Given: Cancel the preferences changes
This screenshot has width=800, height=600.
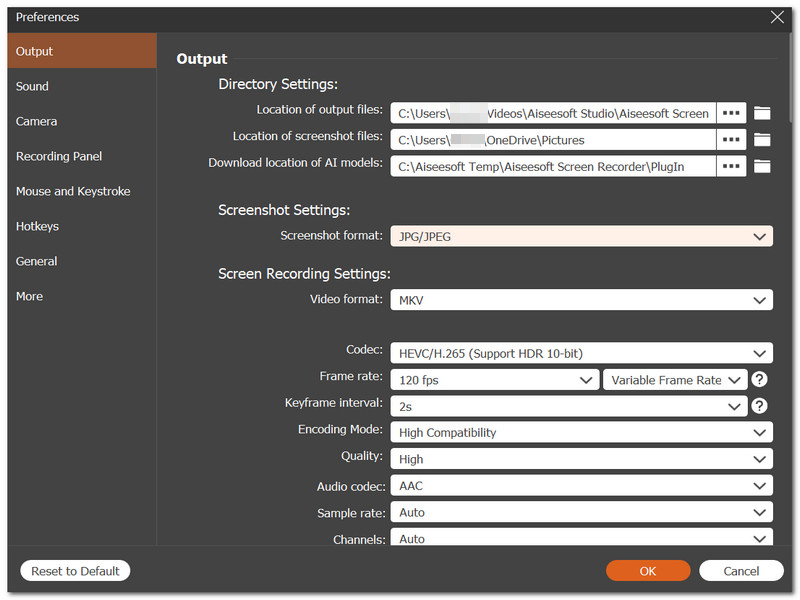Looking at the screenshot, I should tap(741, 571).
